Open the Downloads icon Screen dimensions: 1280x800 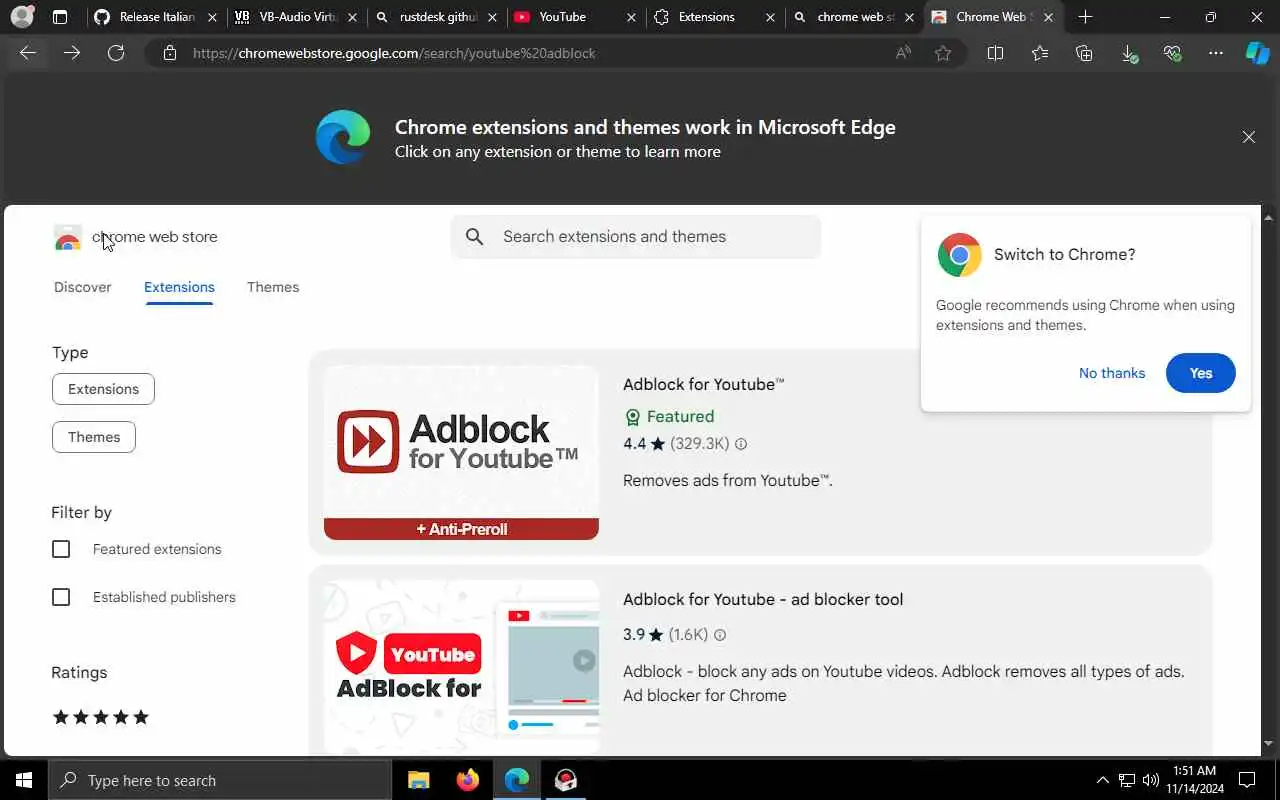(1129, 54)
